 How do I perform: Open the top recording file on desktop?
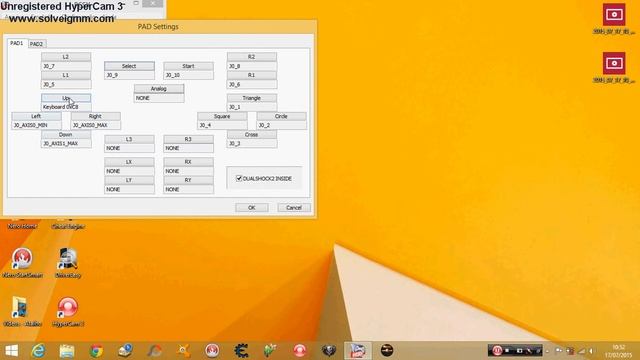click(614, 19)
